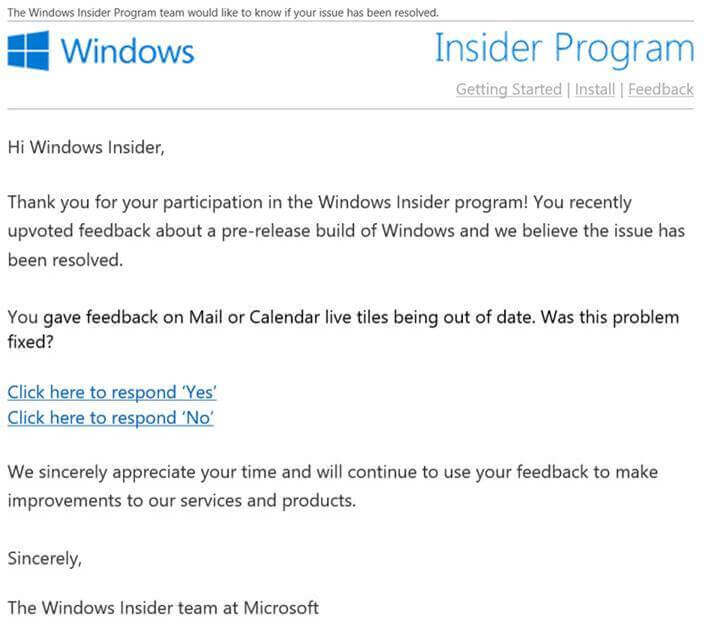
Task: Click the horizontal divider below header links
Action: (350, 108)
